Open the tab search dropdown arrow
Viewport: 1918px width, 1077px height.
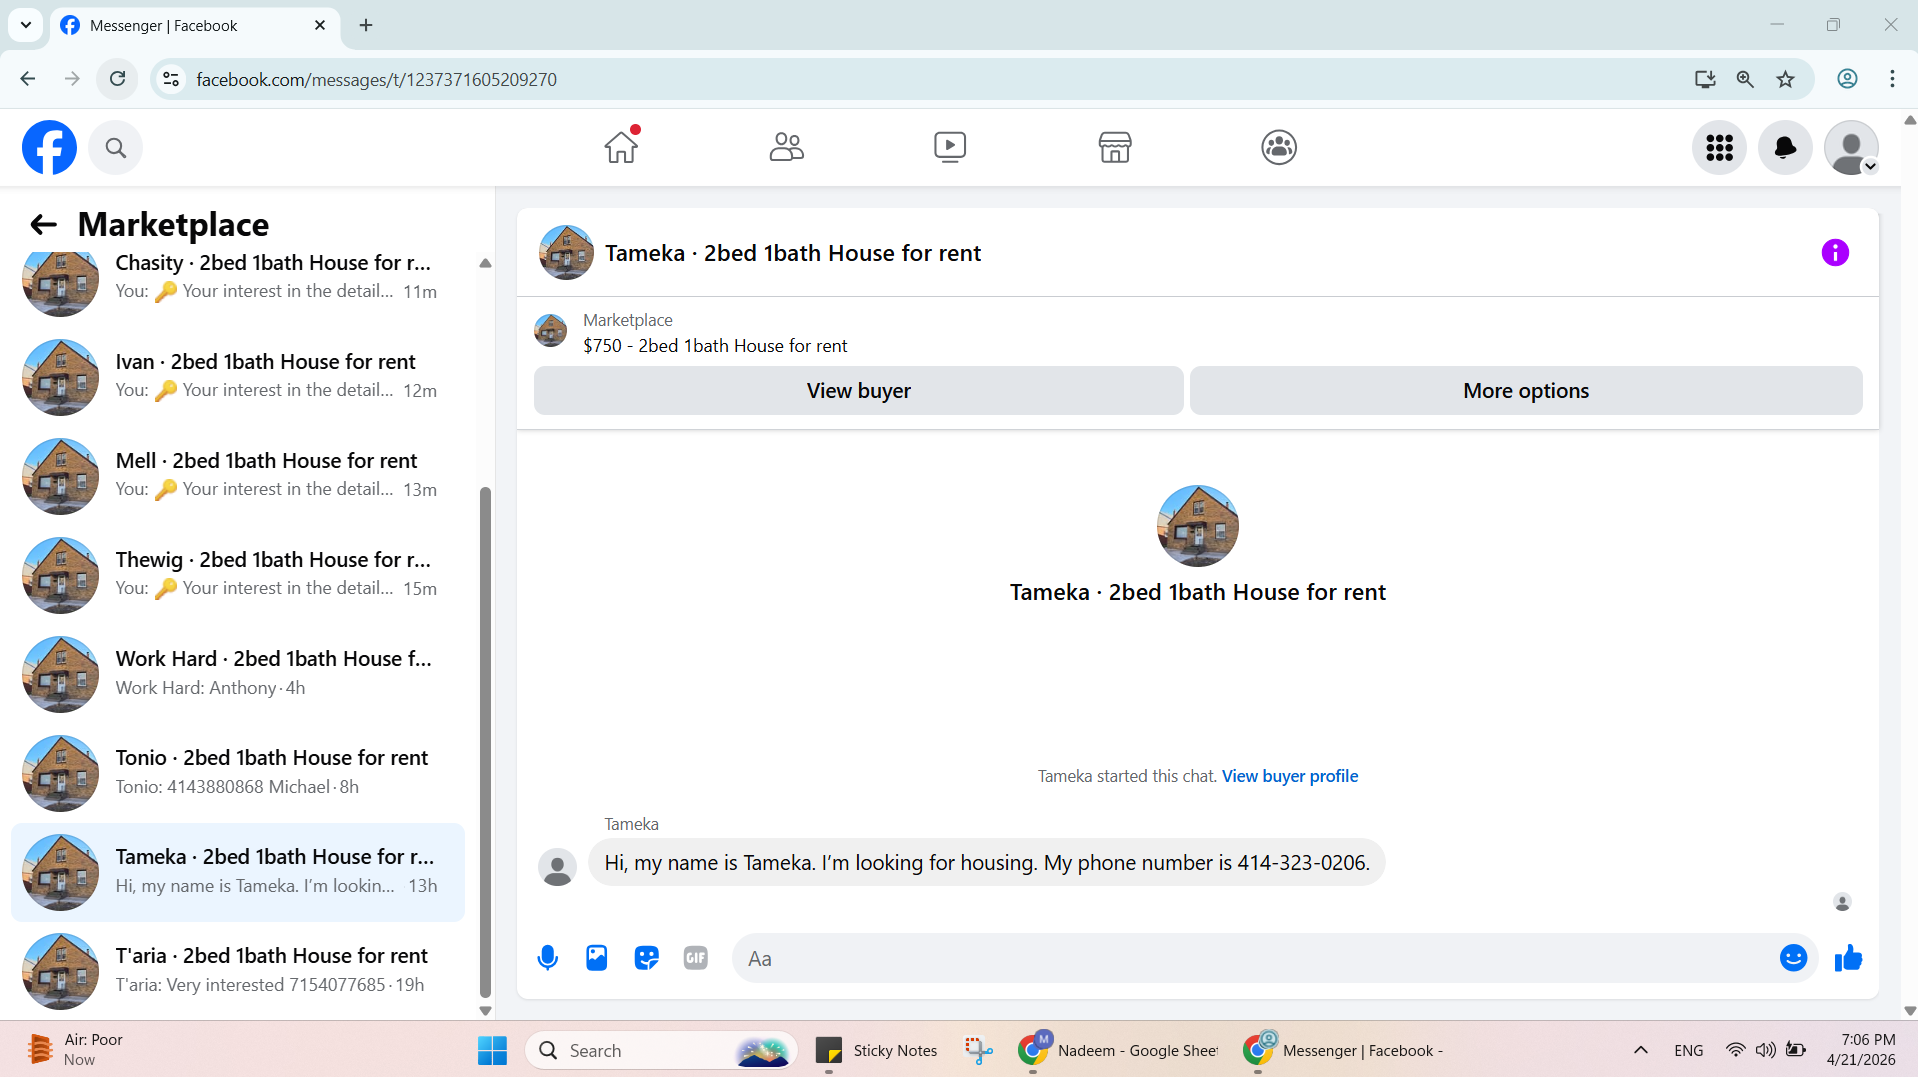pos(26,25)
